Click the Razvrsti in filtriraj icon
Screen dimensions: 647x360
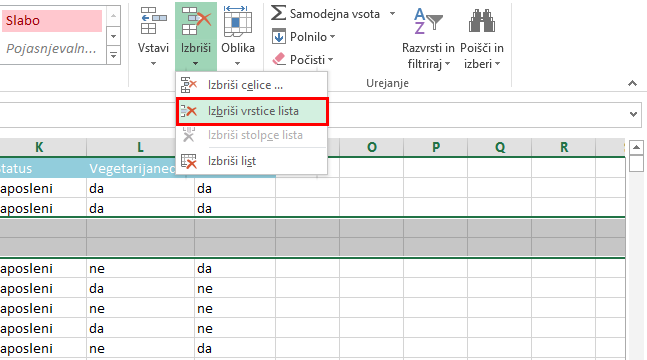[x=428, y=21]
